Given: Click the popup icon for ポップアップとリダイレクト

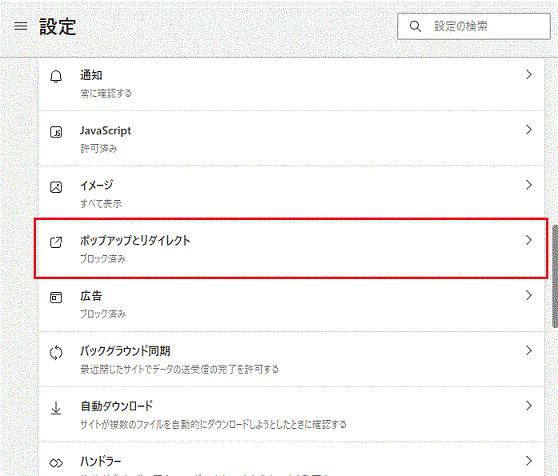Looking at the screenshot, I should 56,242.
